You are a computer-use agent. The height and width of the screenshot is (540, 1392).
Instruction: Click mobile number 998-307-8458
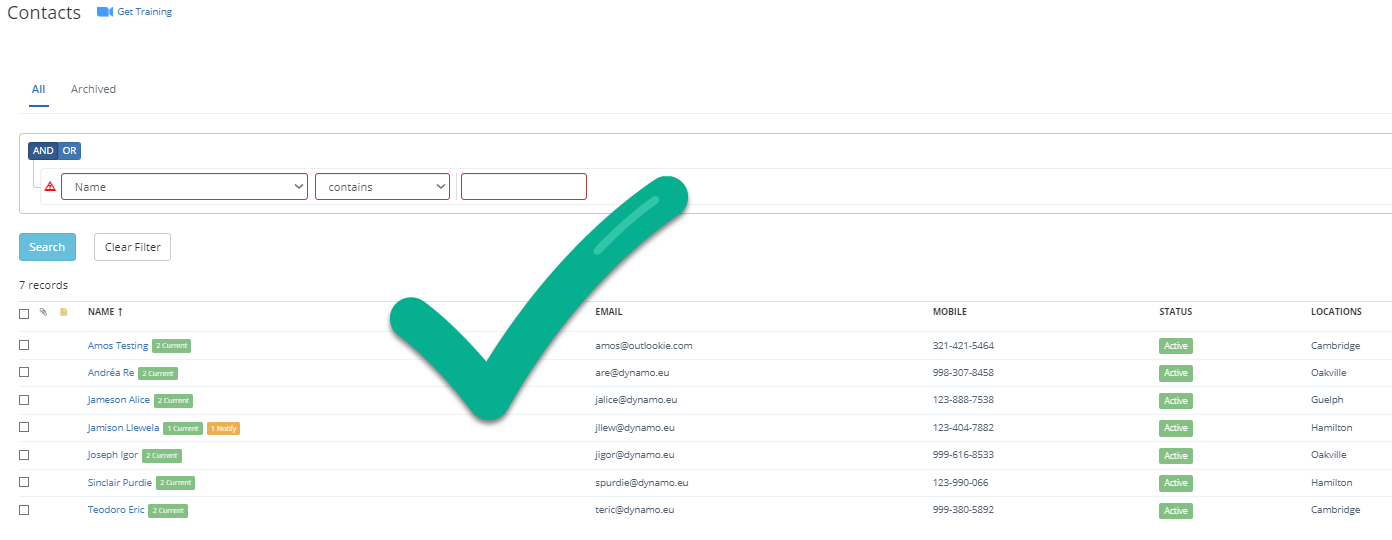click(963, 373)
